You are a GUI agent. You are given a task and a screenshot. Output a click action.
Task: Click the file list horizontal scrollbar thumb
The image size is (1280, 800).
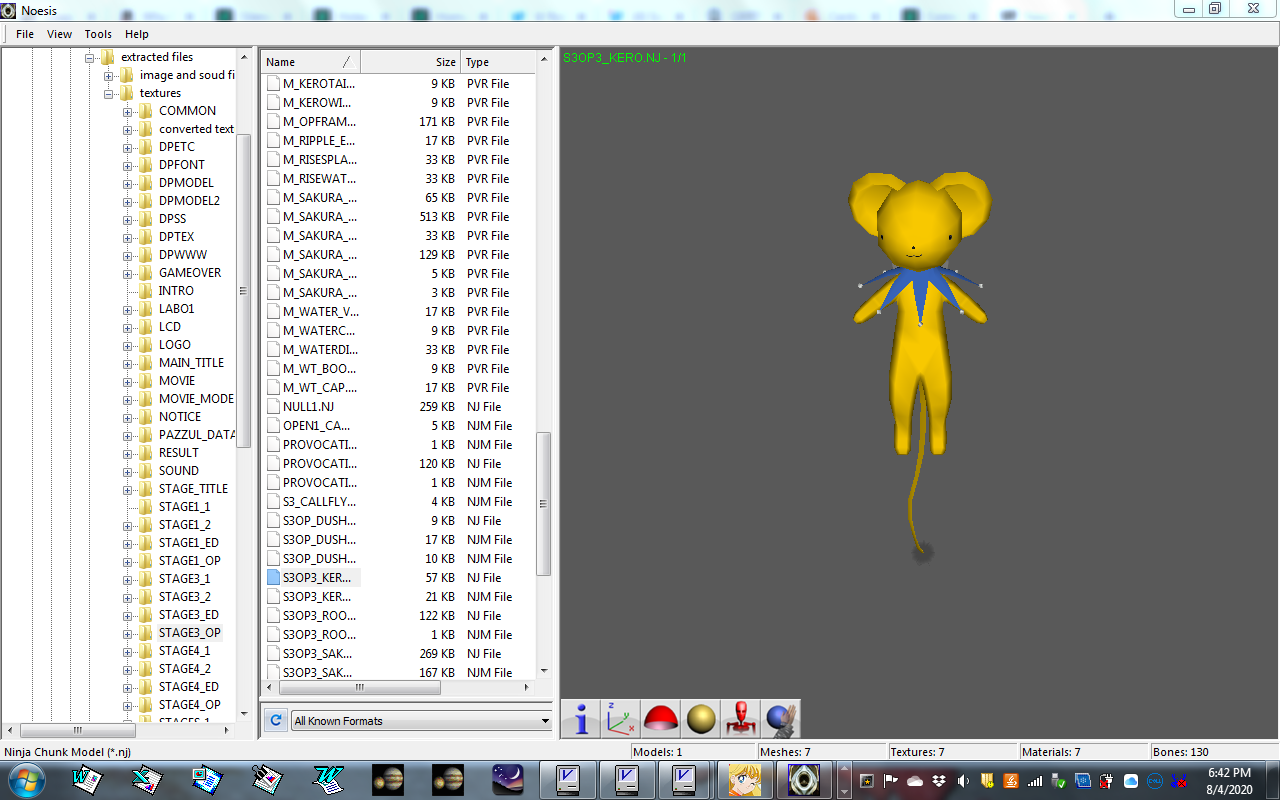point(359,688)
